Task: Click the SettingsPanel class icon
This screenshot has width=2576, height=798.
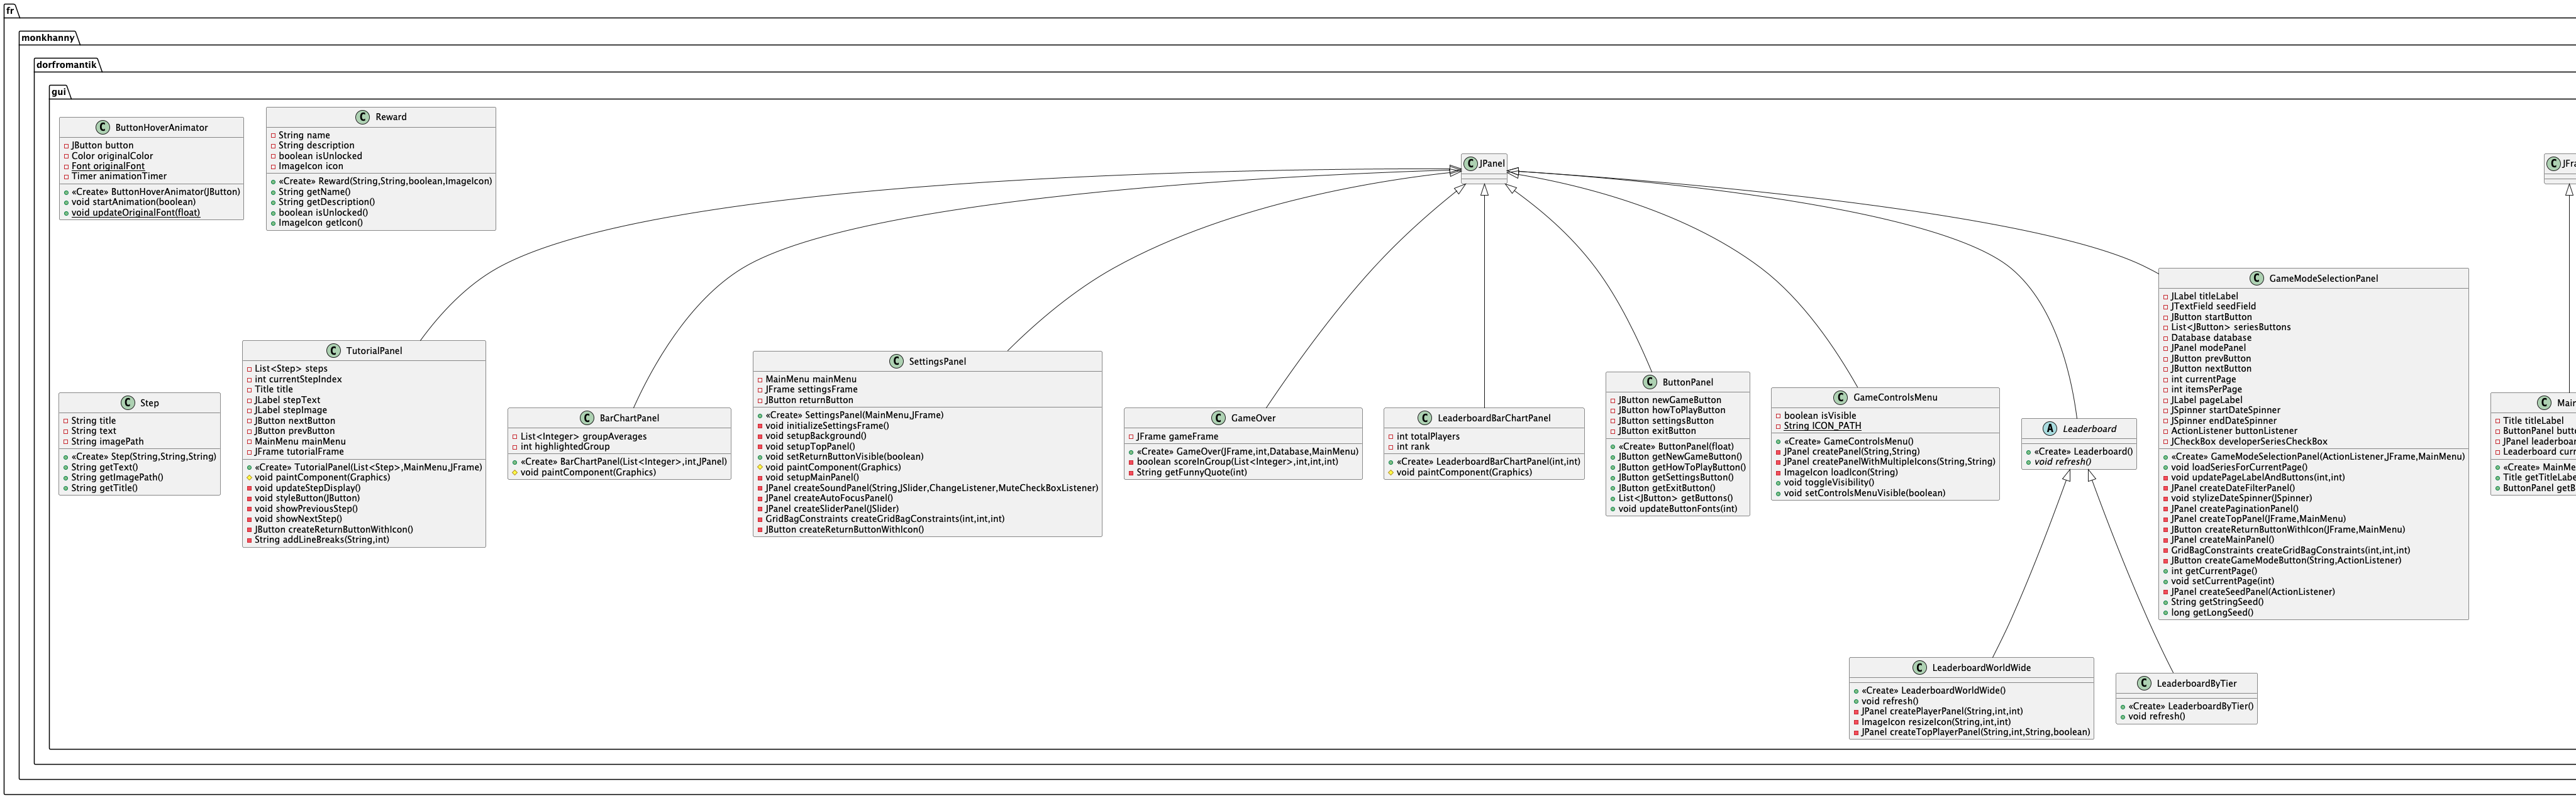Action: tap(896, 361)
